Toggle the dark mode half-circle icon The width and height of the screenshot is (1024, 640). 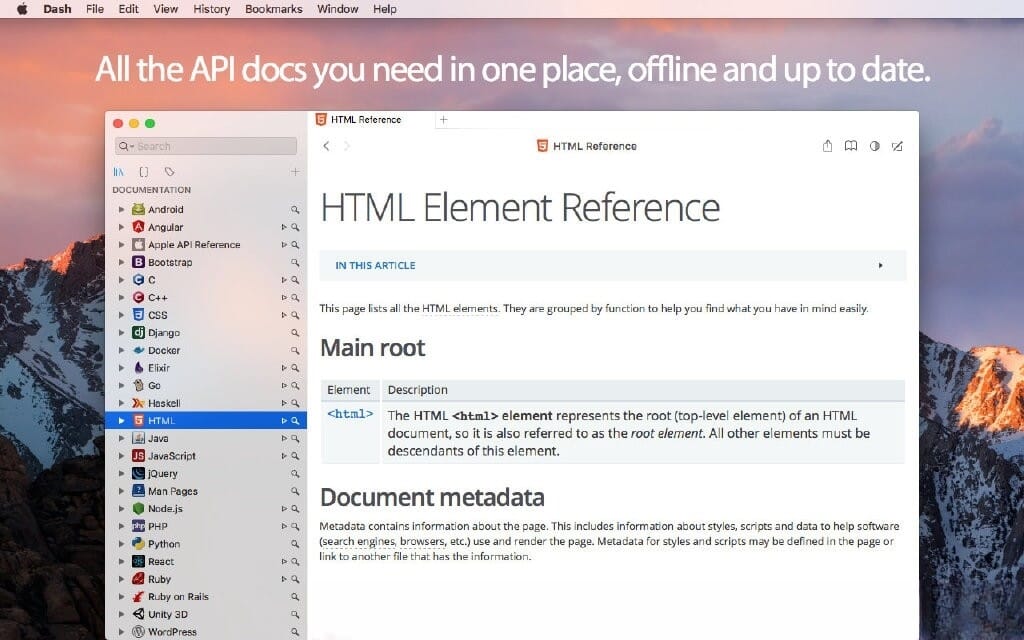874,146
